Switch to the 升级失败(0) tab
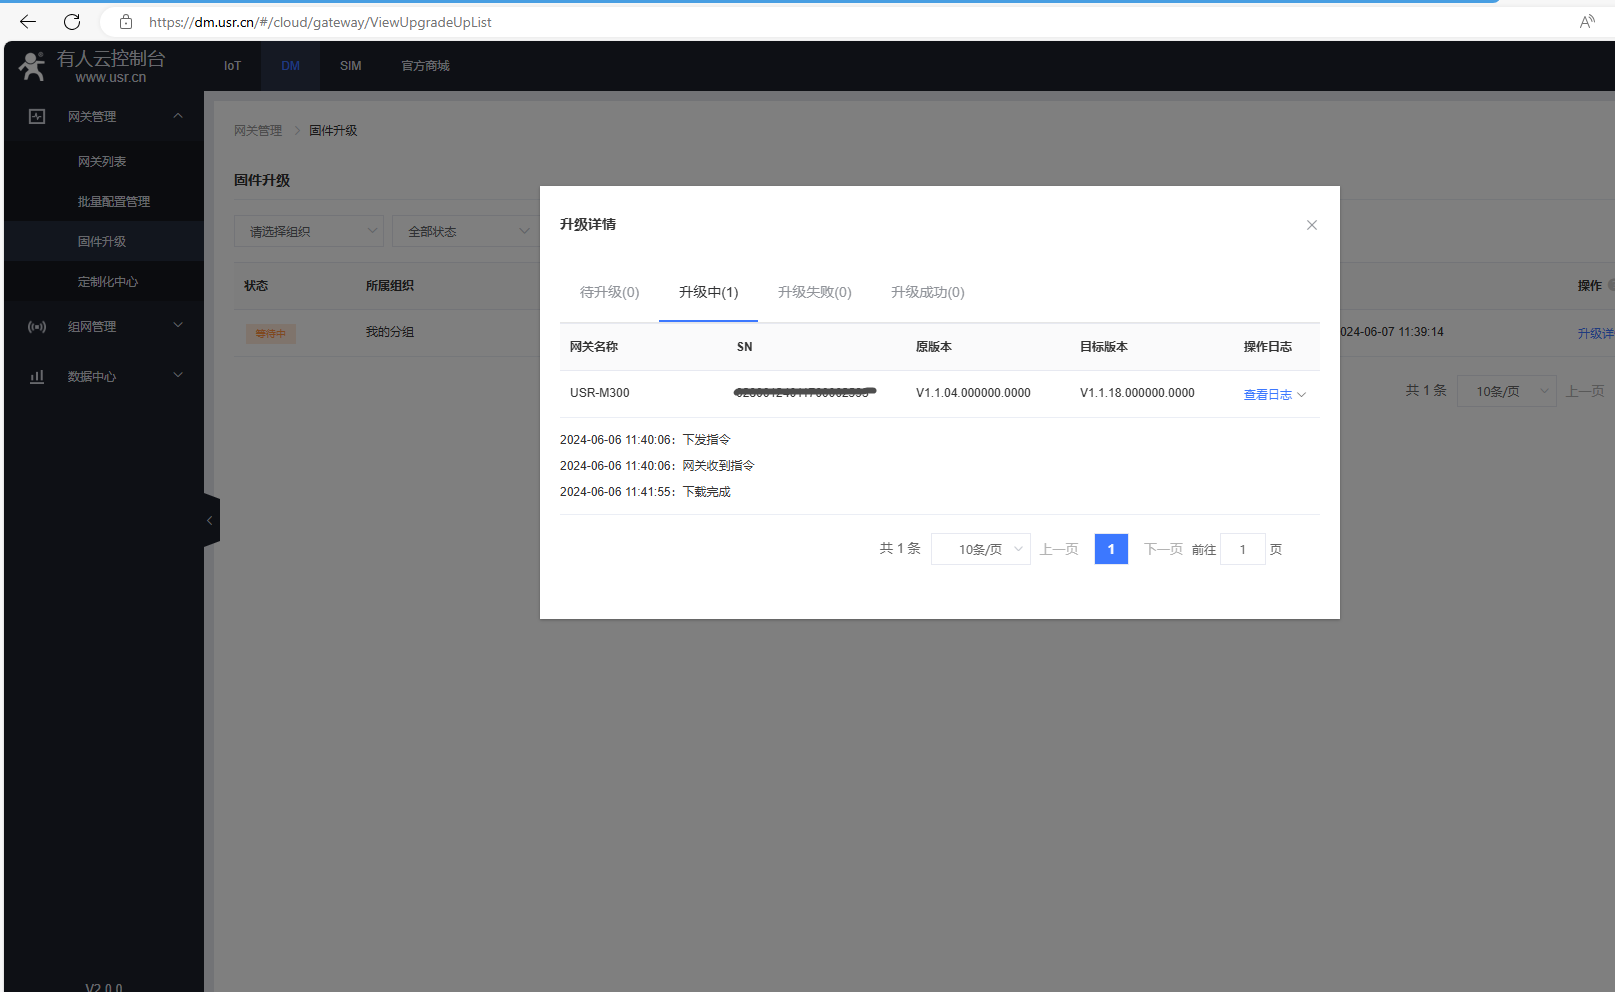Viewport: 1615px width, 992px height. click(814, 292)
